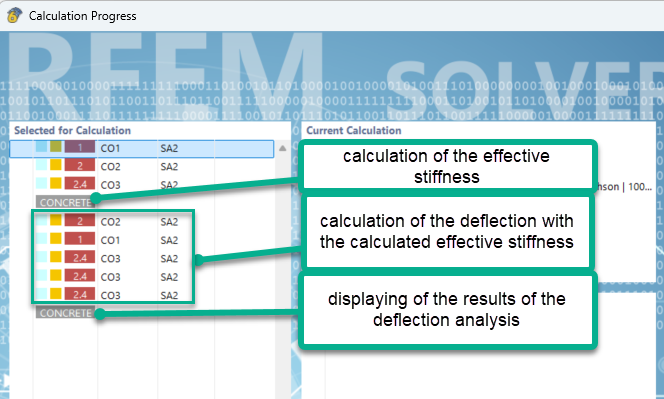This screenshot has width=664, height=399.
Task: Click the lower CONCRETE group label
Action: pos(65,313)
